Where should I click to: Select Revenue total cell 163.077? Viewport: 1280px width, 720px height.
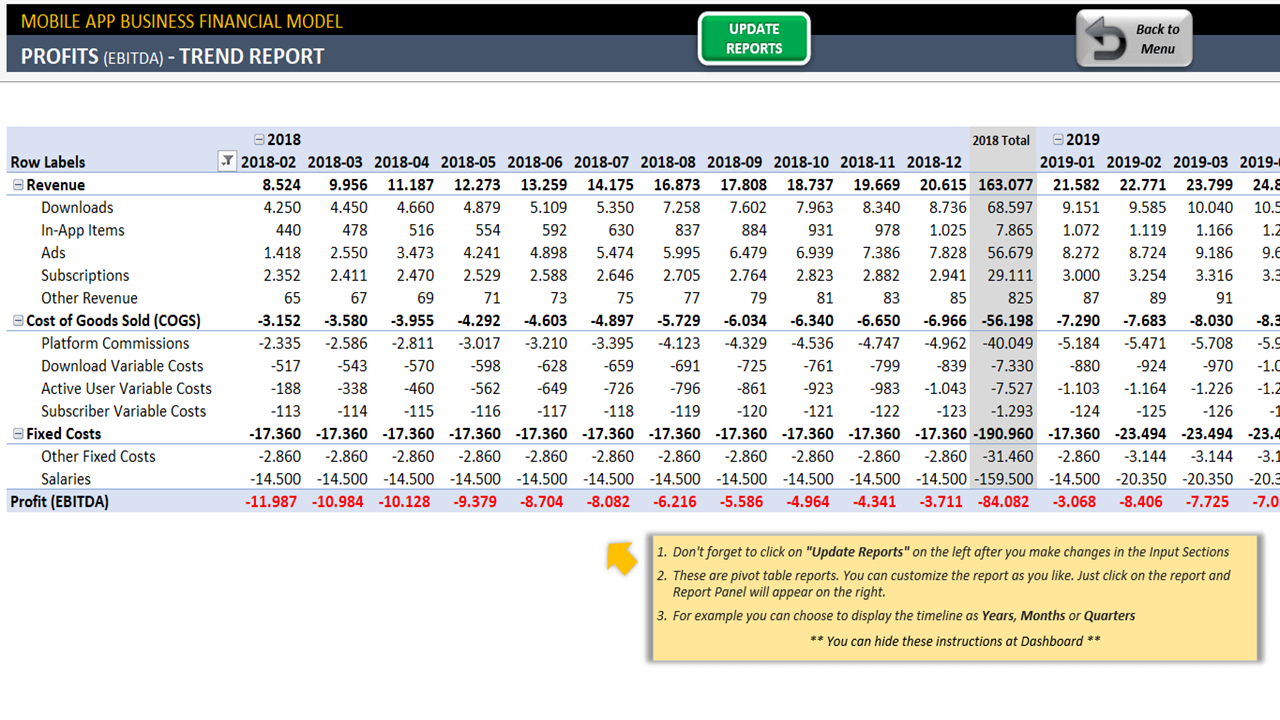[x=1005, y=185]
